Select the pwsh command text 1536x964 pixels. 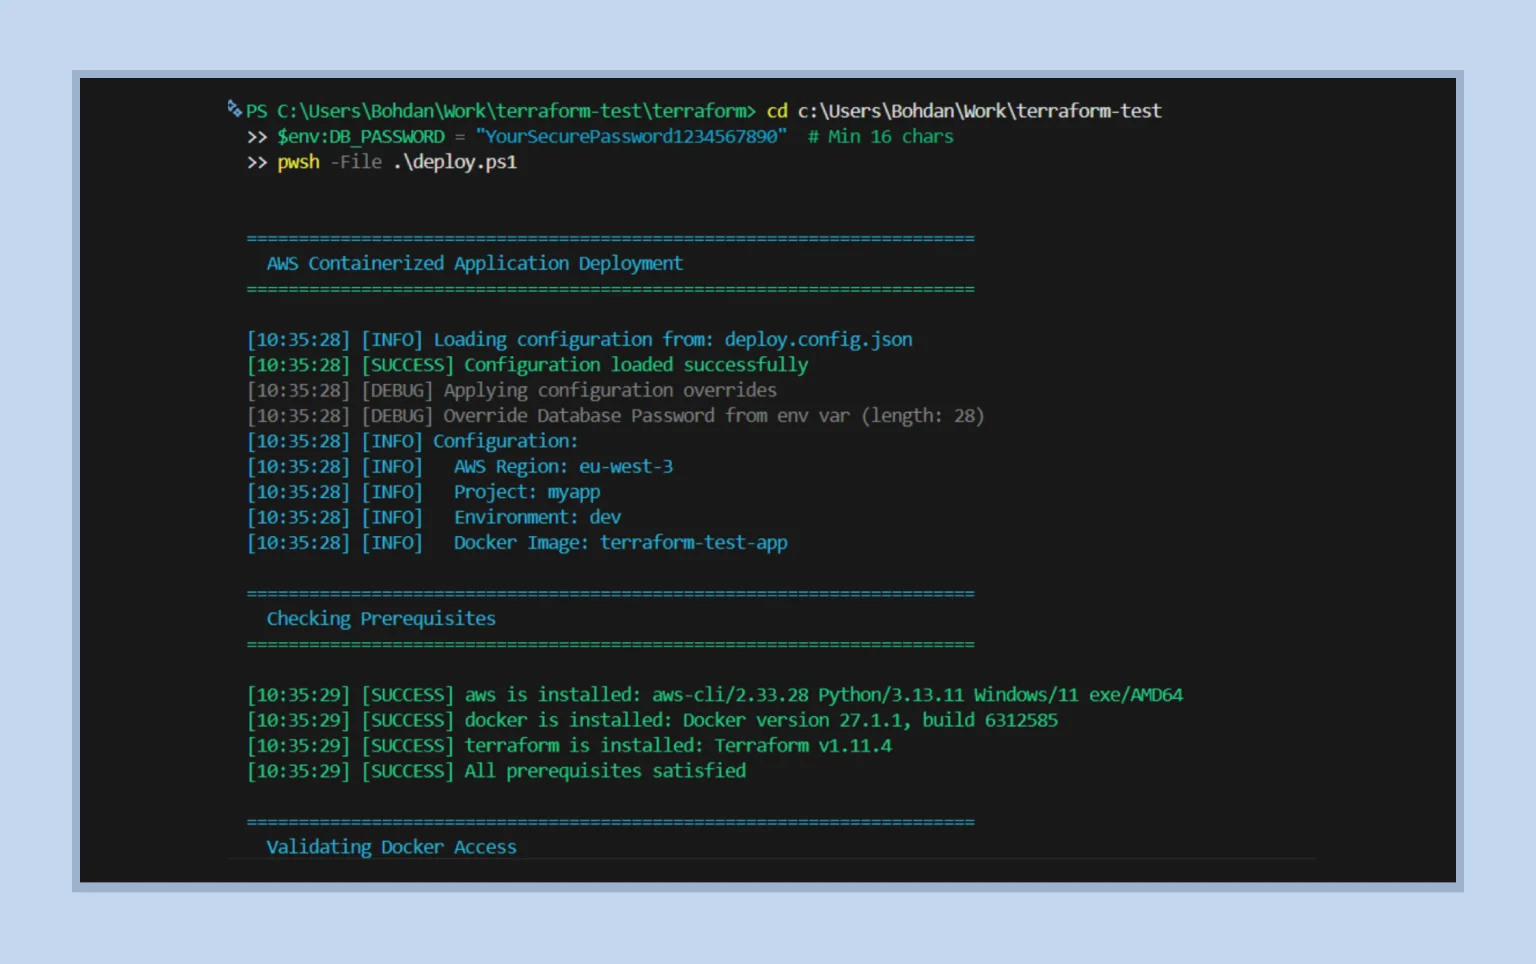tap(297, 161)
